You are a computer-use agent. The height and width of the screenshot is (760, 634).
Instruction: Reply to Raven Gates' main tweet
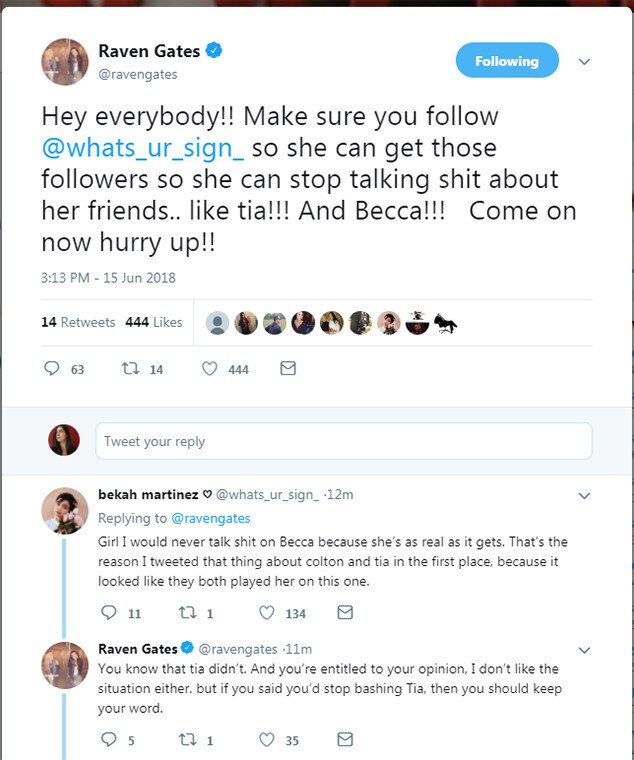point(53,369)
